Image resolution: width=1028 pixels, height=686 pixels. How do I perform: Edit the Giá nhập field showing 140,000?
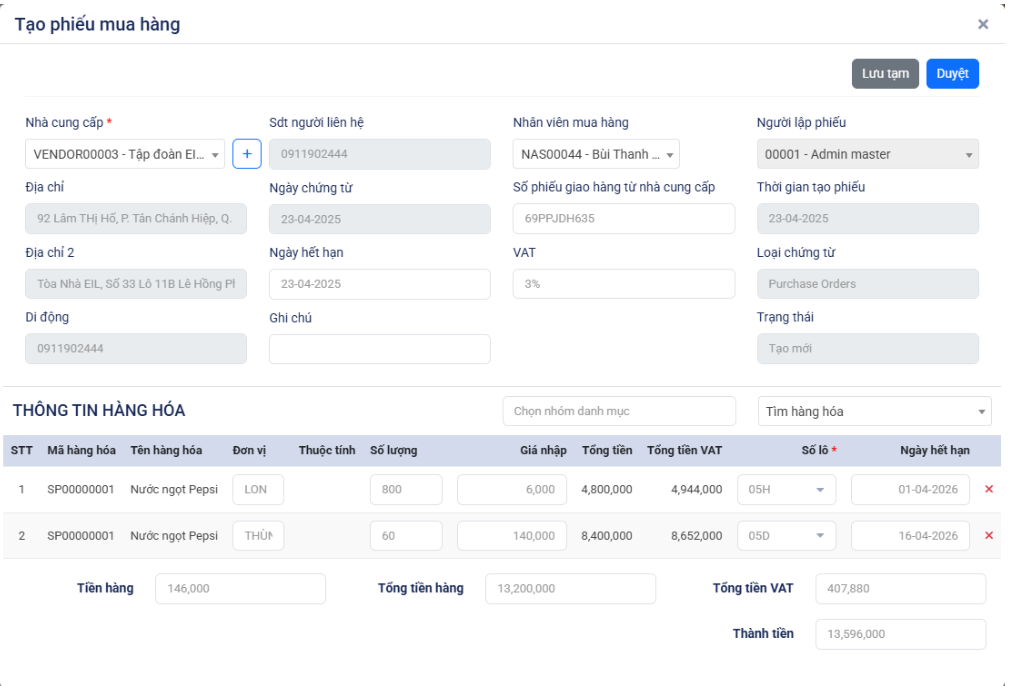(x=511, y=536)
